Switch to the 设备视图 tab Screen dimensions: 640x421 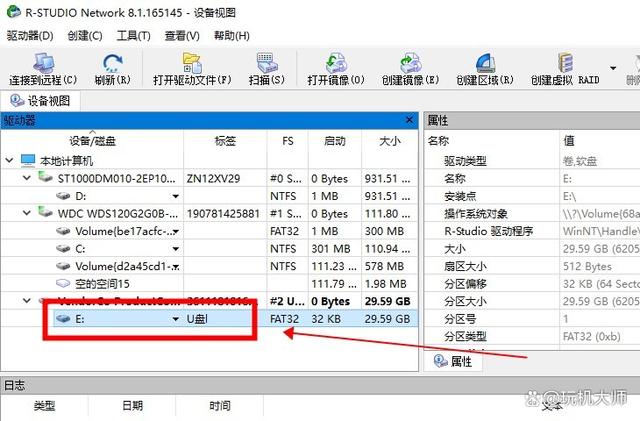[40, 100]
